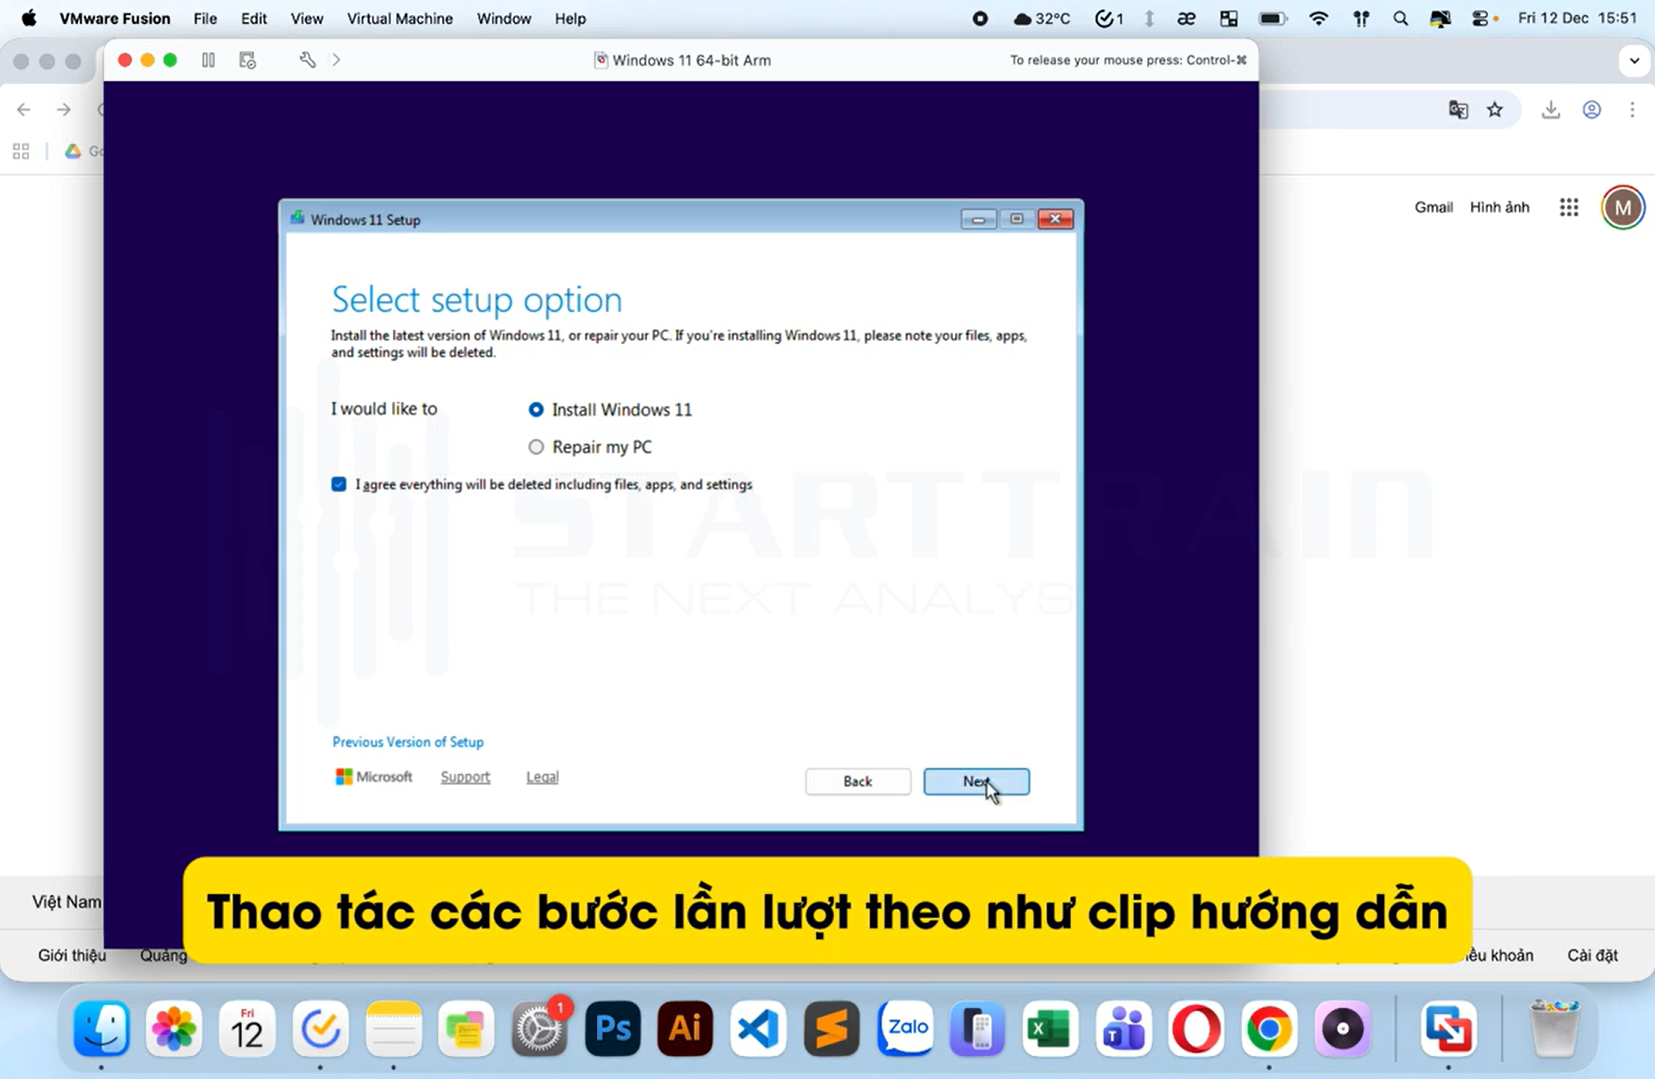This screenshot has height=1079, width=1655.
Task: Open VM settings with the wrench icon
Action: [307, 60]
